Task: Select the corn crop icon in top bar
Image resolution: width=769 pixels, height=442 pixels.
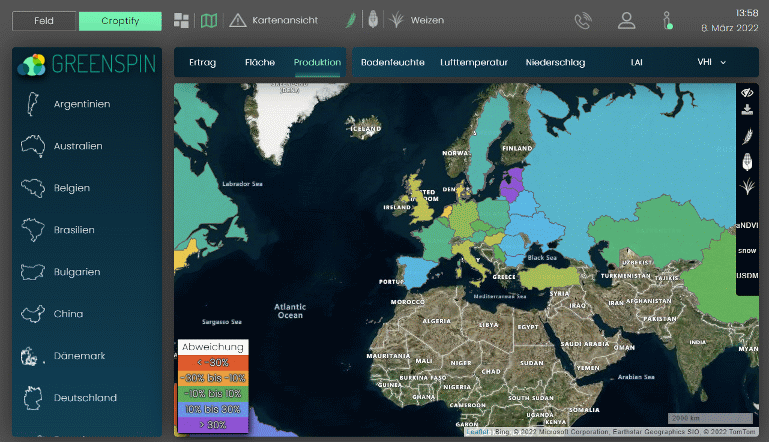Action: 371,19
